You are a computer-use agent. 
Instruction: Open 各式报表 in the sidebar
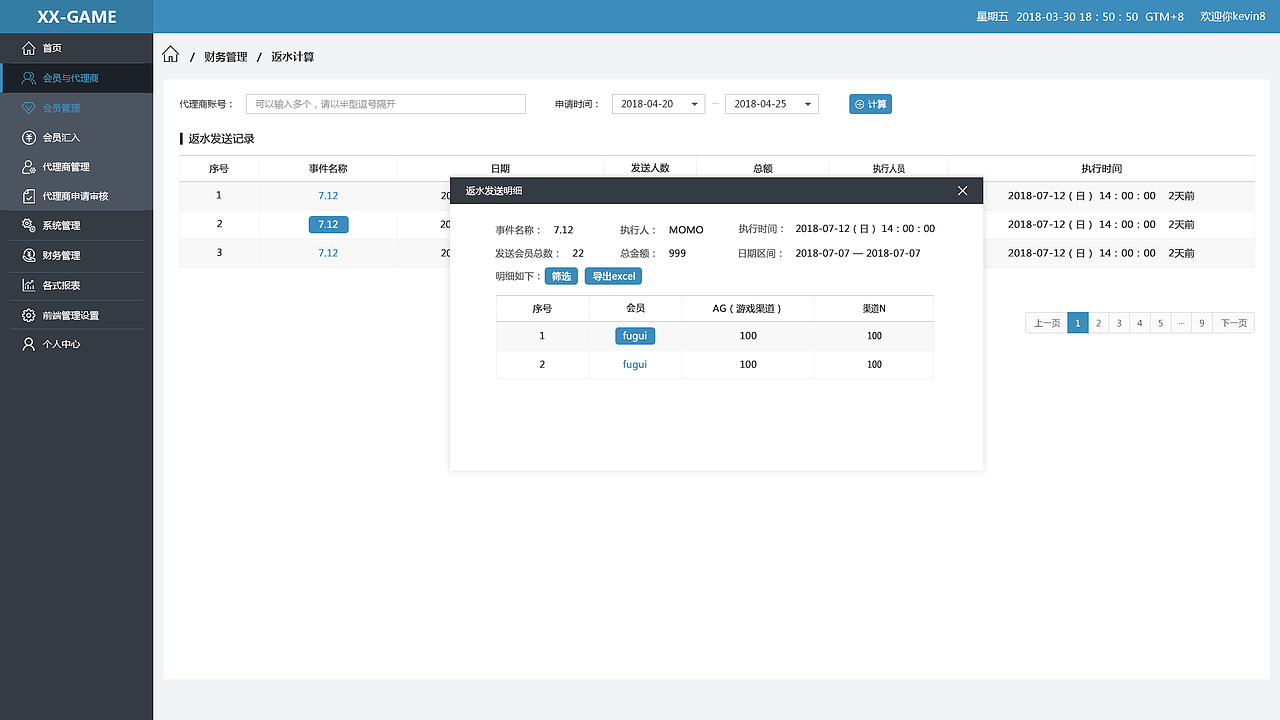76,286
